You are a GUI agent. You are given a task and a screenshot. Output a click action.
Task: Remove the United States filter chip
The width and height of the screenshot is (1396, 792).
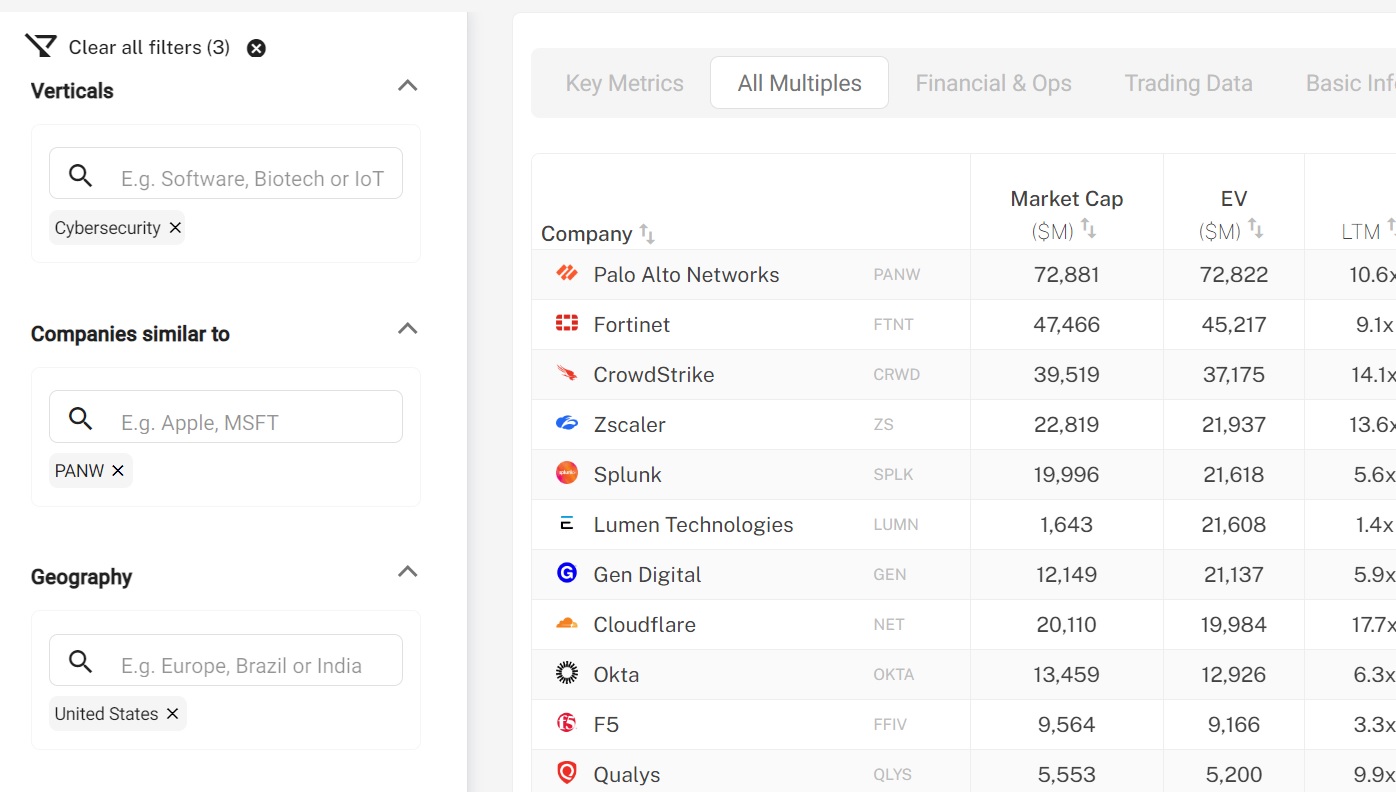(x=172, y=714)
